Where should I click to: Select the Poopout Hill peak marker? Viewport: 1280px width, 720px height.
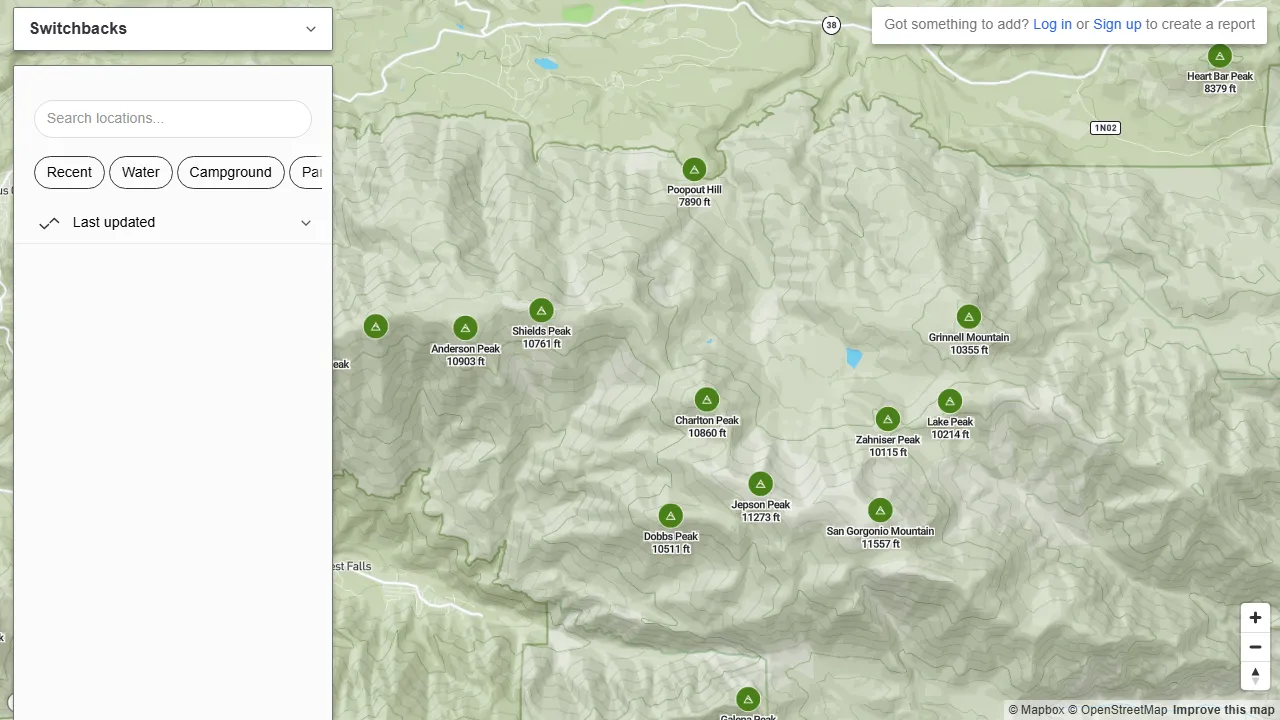[694, 169]
